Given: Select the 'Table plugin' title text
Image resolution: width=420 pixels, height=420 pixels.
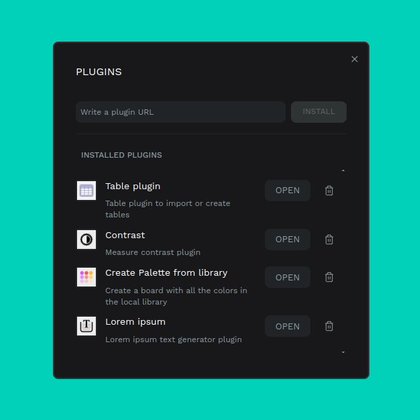Looking at the screenshot, I should 133,187.
